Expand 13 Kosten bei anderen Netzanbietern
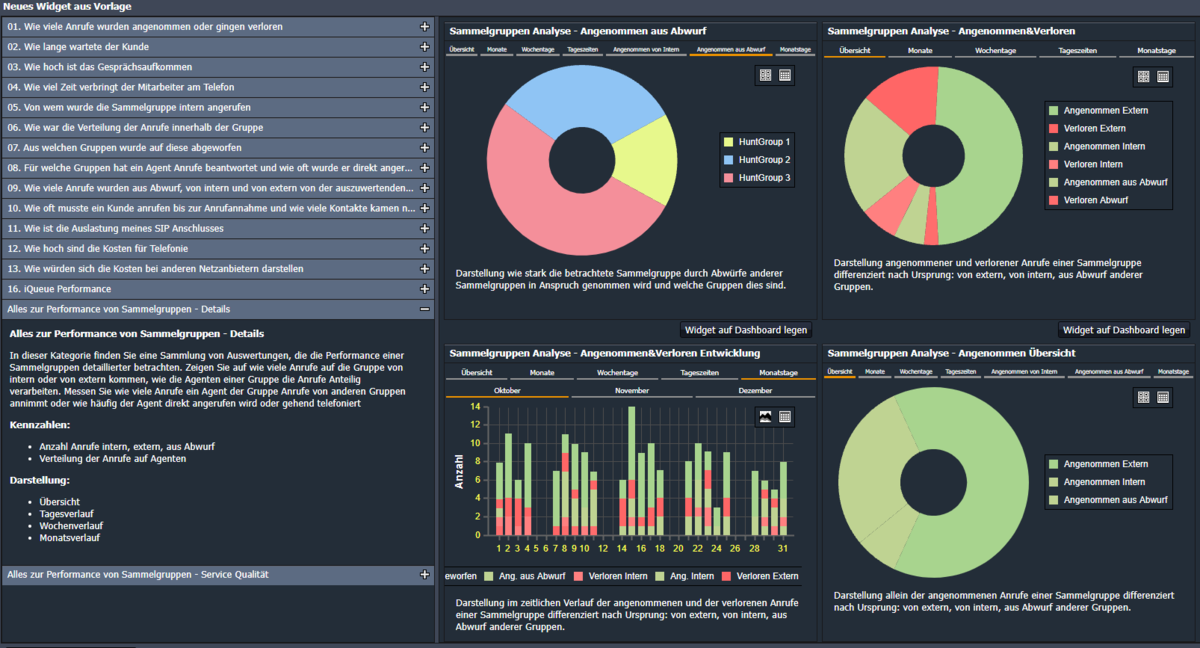Viewport: 1200px width, 648px height. pos(425,269)
